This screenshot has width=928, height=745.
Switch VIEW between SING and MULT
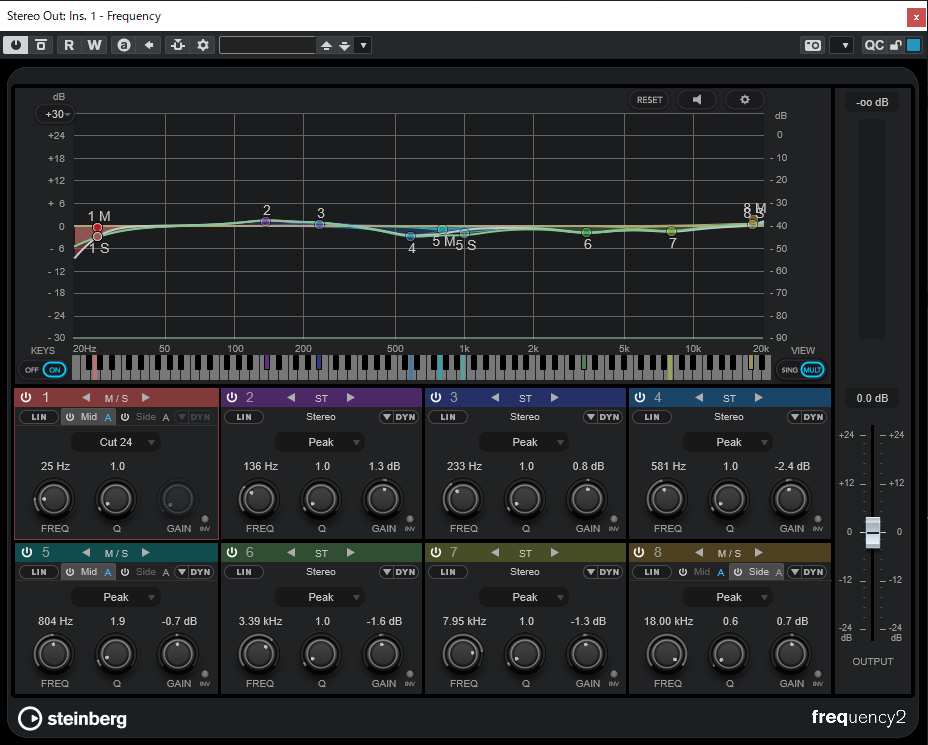point(801,370)
